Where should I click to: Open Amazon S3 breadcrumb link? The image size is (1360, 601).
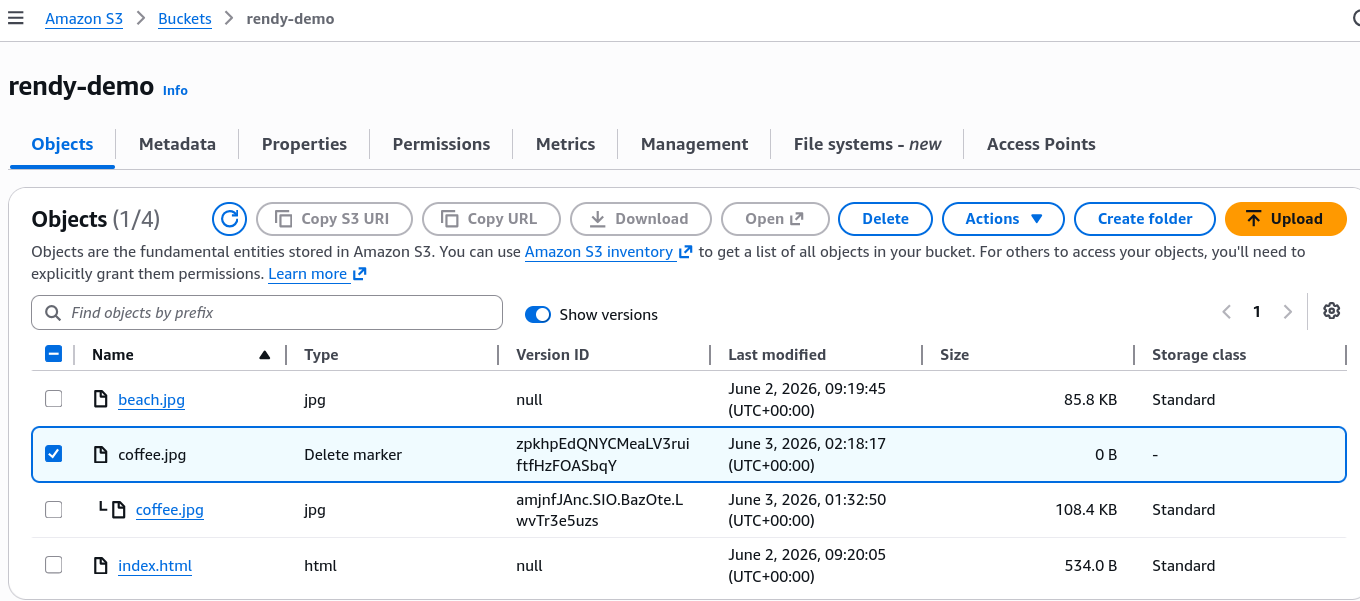pyautogui.click(x=84, y=19)
